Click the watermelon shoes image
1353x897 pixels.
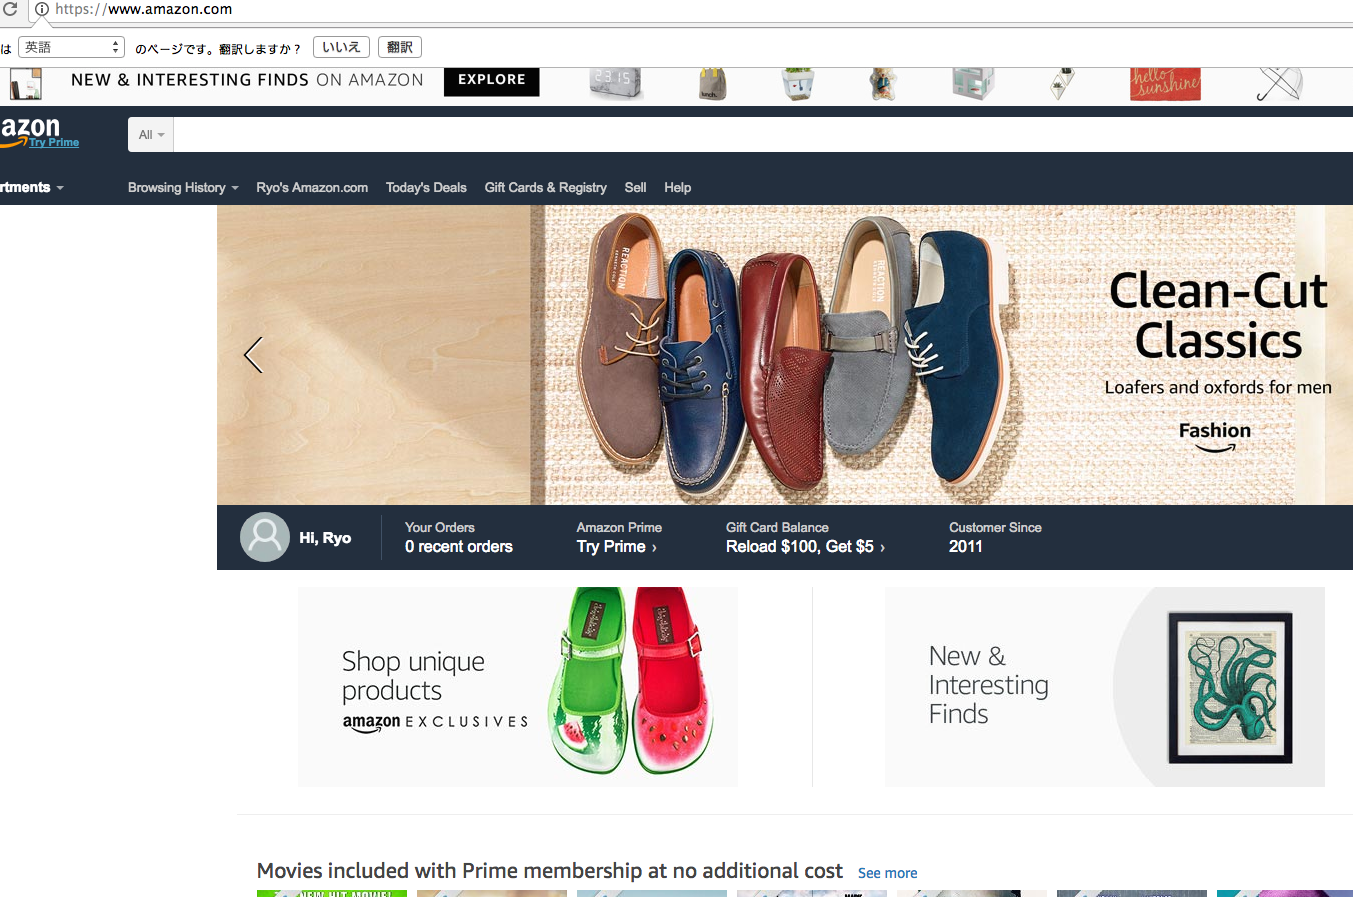coord(631,681)
